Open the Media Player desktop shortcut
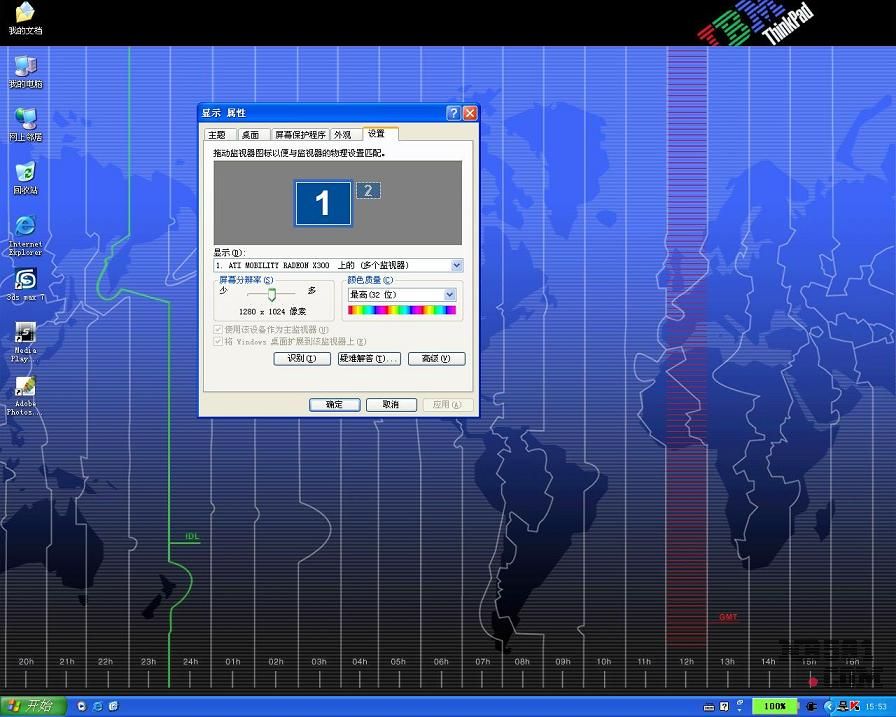Image resolution: width=896 pixels, height=717 pixels. click(x=25, y=334)
